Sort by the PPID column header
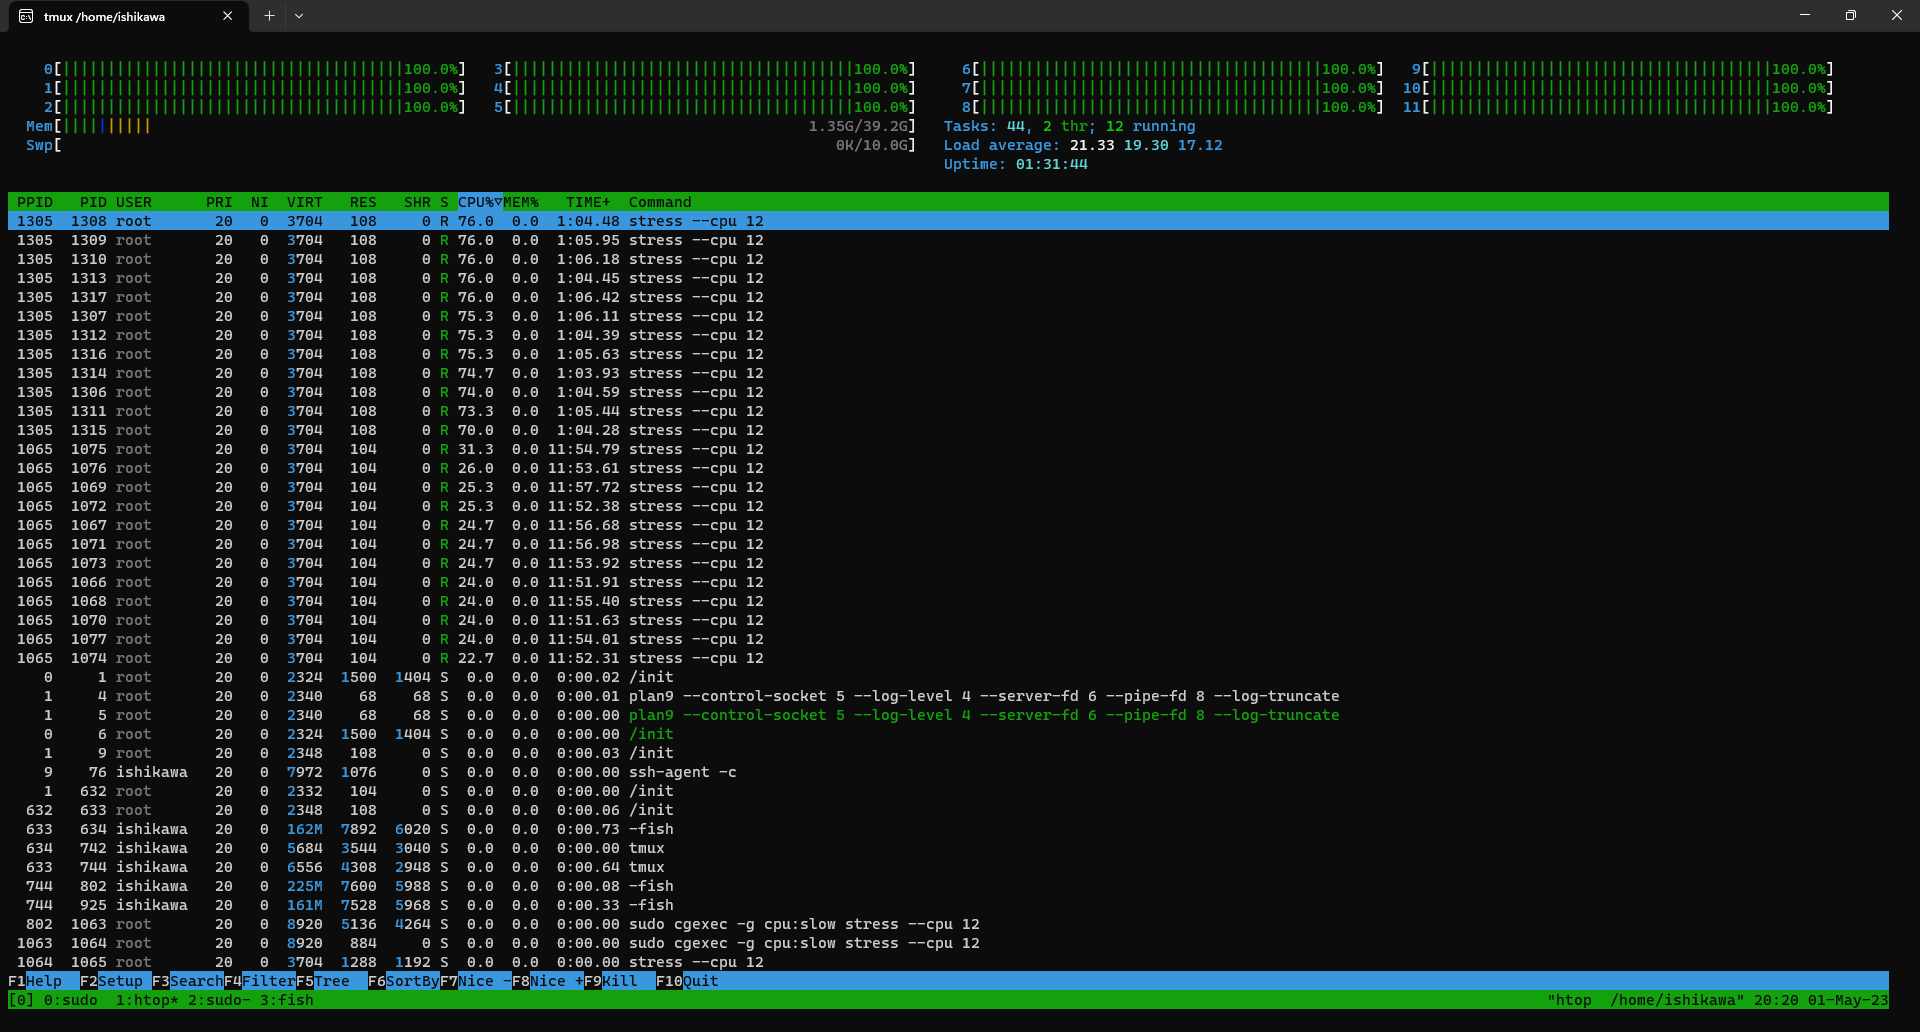The width and height of the screenshot is (1920, 1032). [35, 202]
